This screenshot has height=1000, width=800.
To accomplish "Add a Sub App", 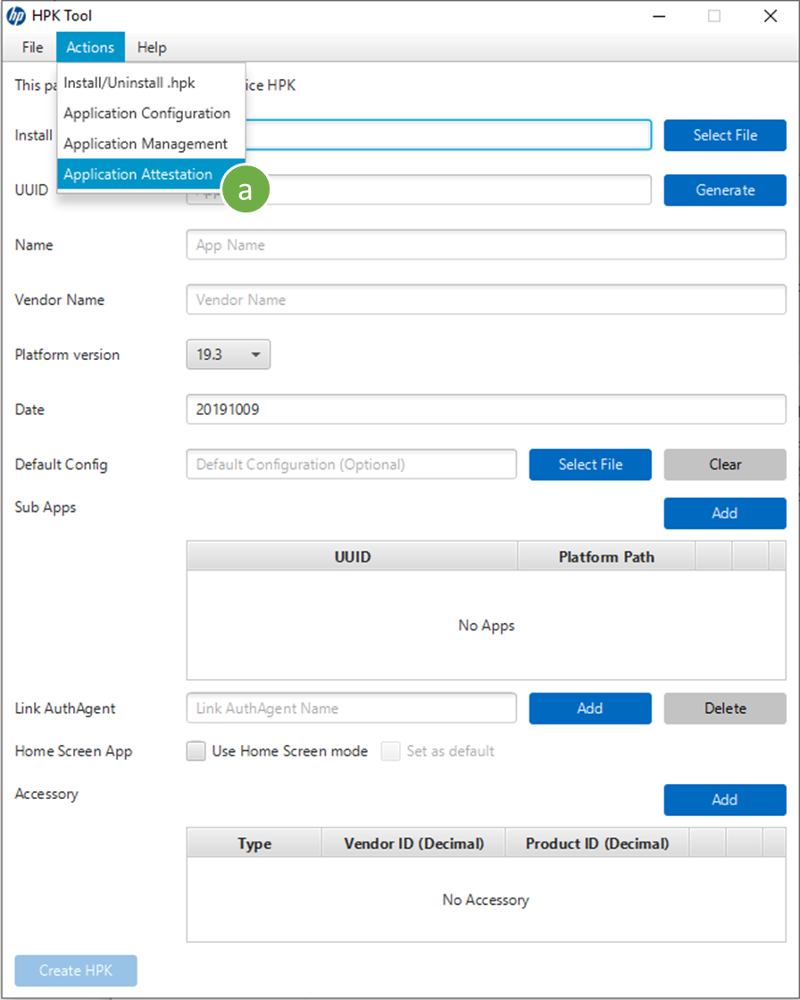I will [x=725, y=513].
